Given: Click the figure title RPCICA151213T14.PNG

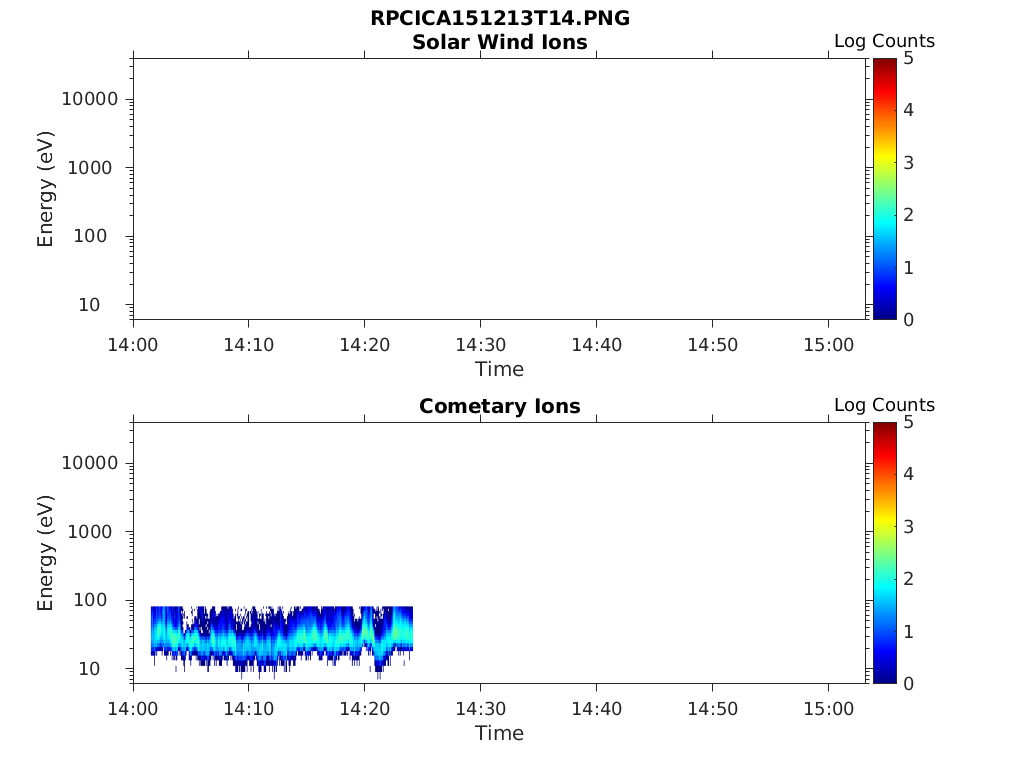Looking at the screenshot, I should [x=500, y=18].
